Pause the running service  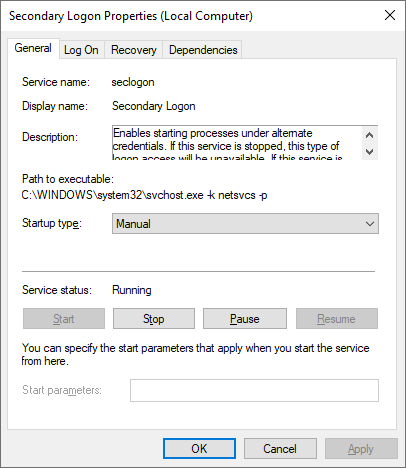point(245,319)
